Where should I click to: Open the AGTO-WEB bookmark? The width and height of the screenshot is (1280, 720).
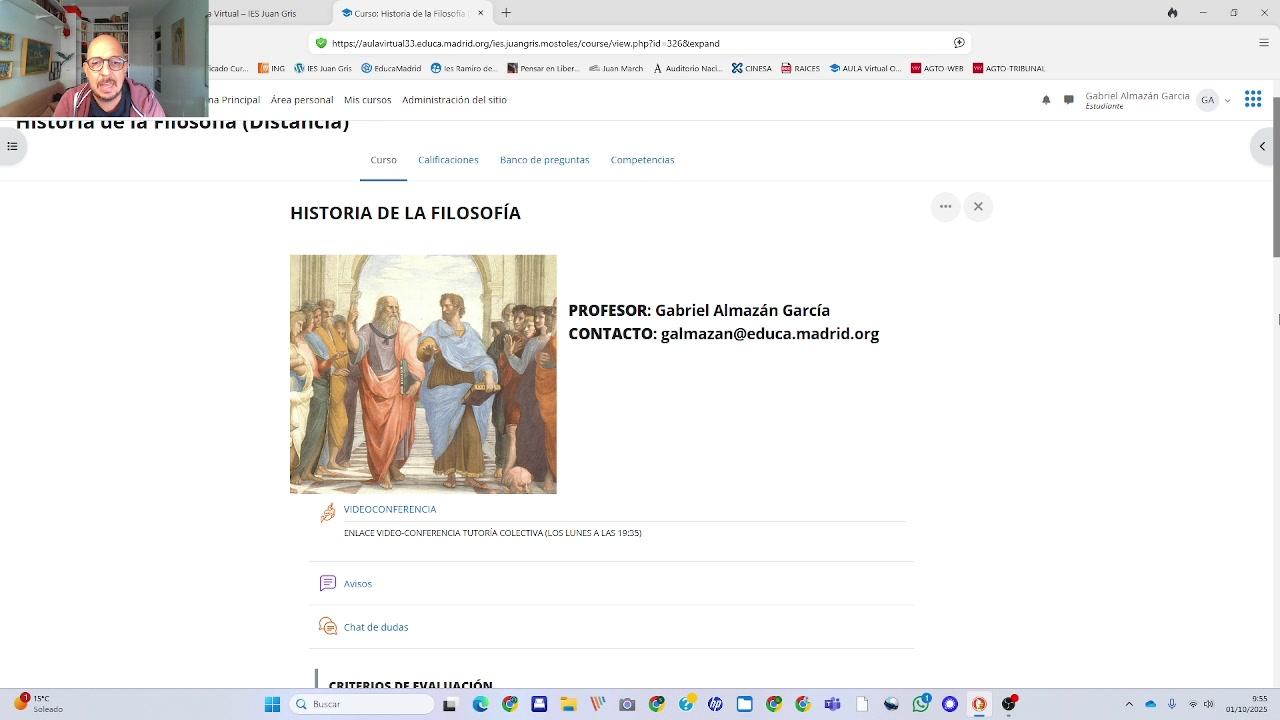(x=937, y=68)
